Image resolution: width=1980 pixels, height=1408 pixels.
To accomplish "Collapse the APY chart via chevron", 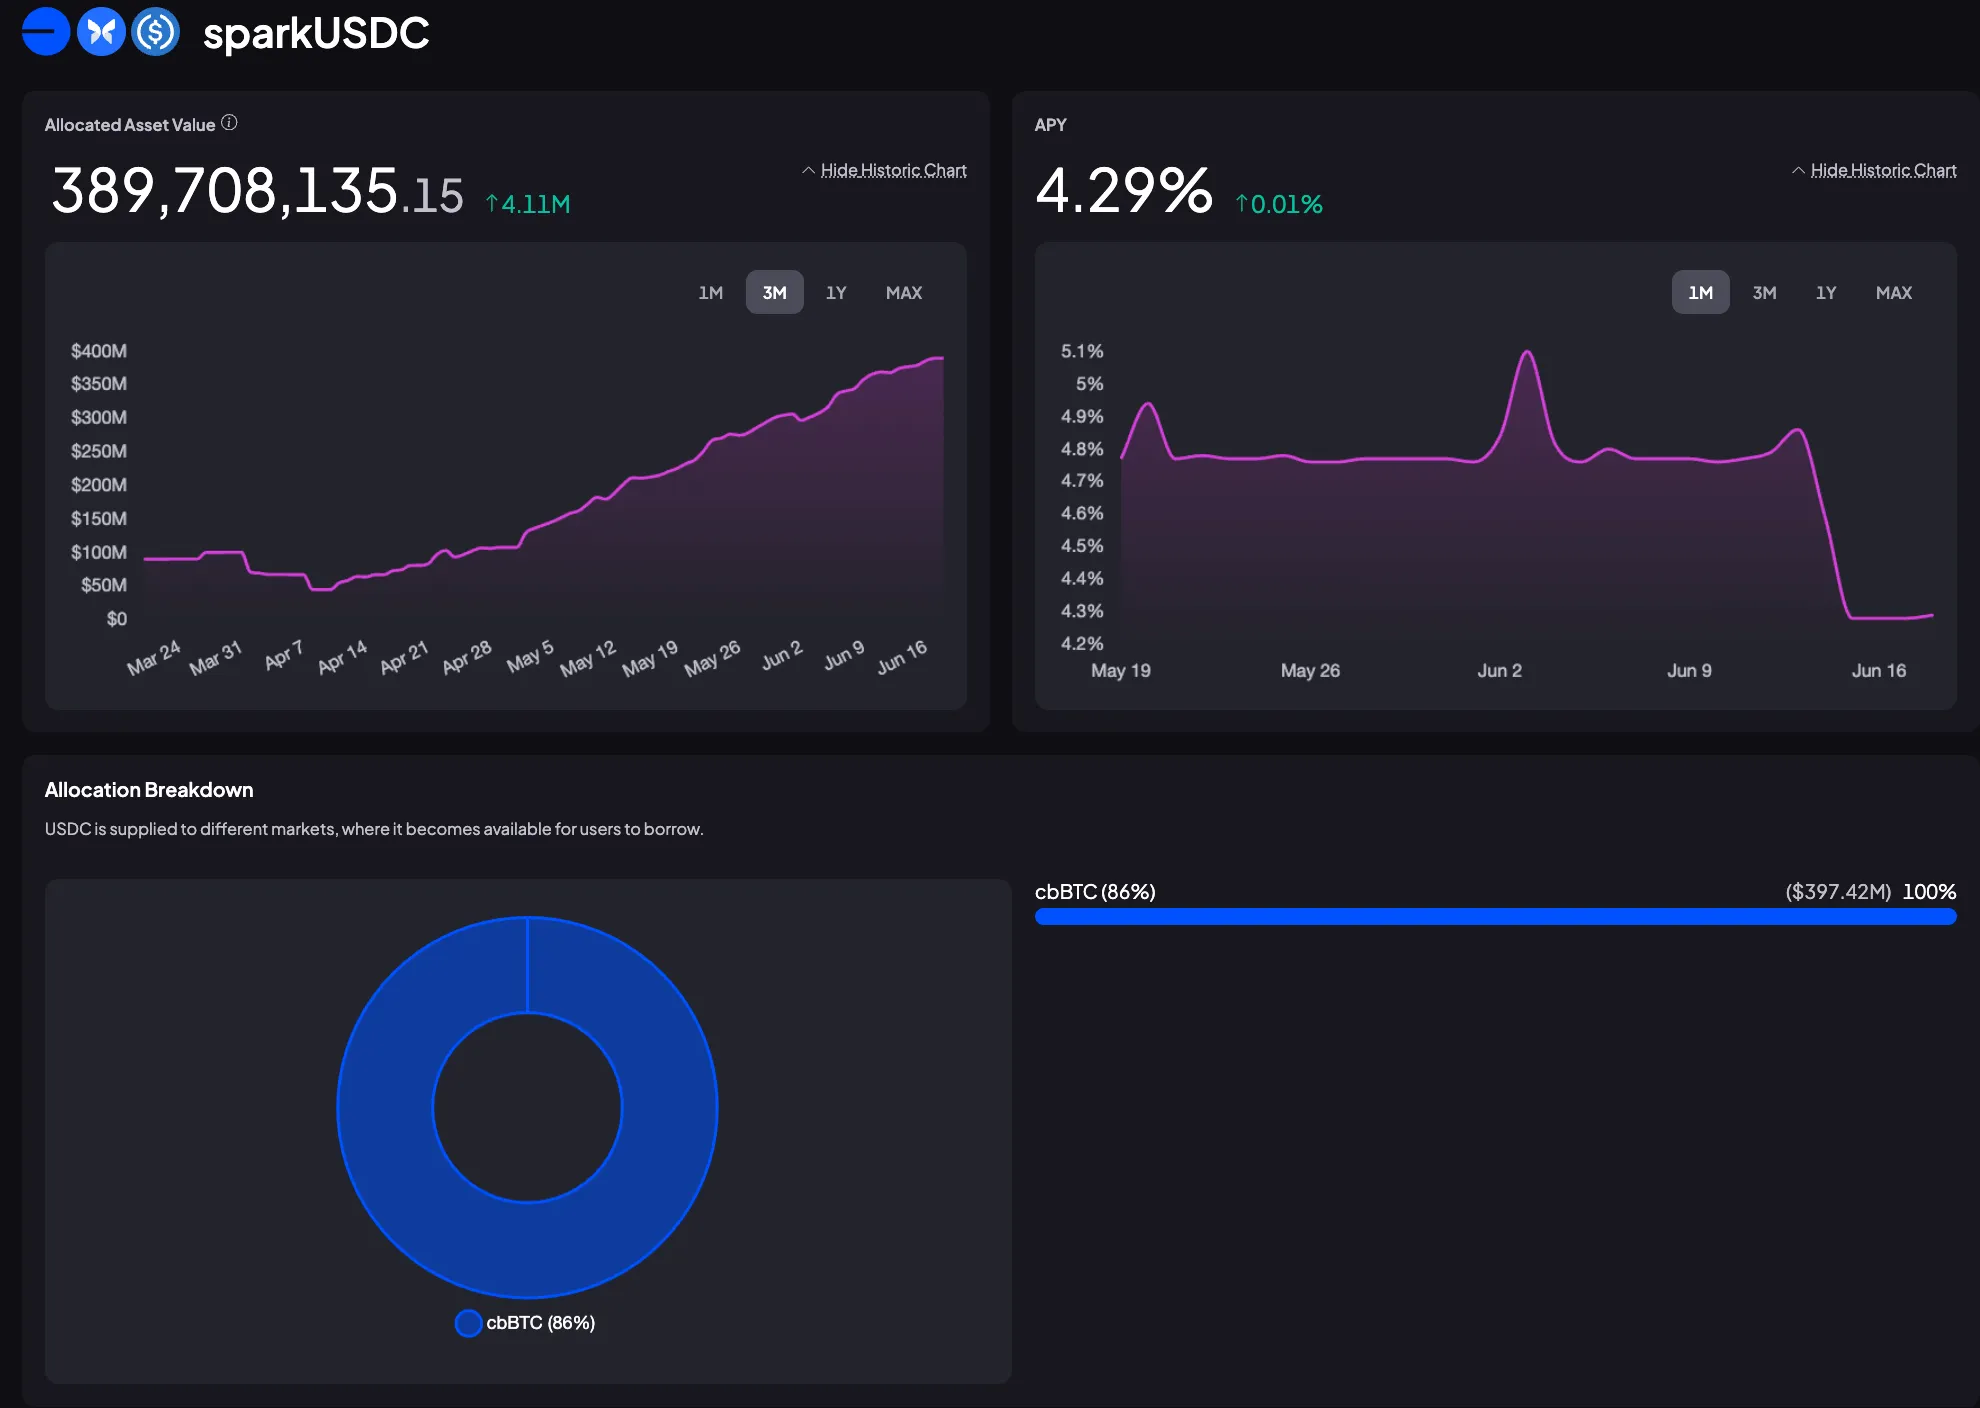I will click(1798, 171).
